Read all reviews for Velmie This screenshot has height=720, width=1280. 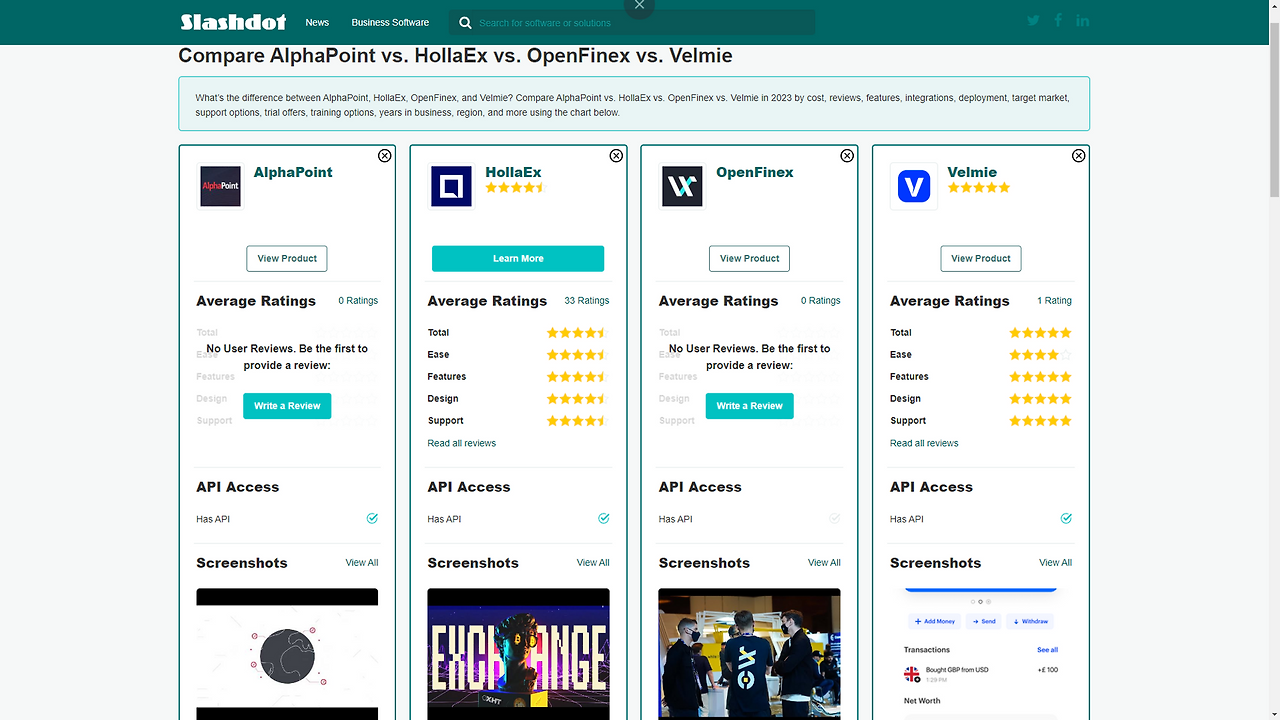pyautogui.click(x=924, y=443)
